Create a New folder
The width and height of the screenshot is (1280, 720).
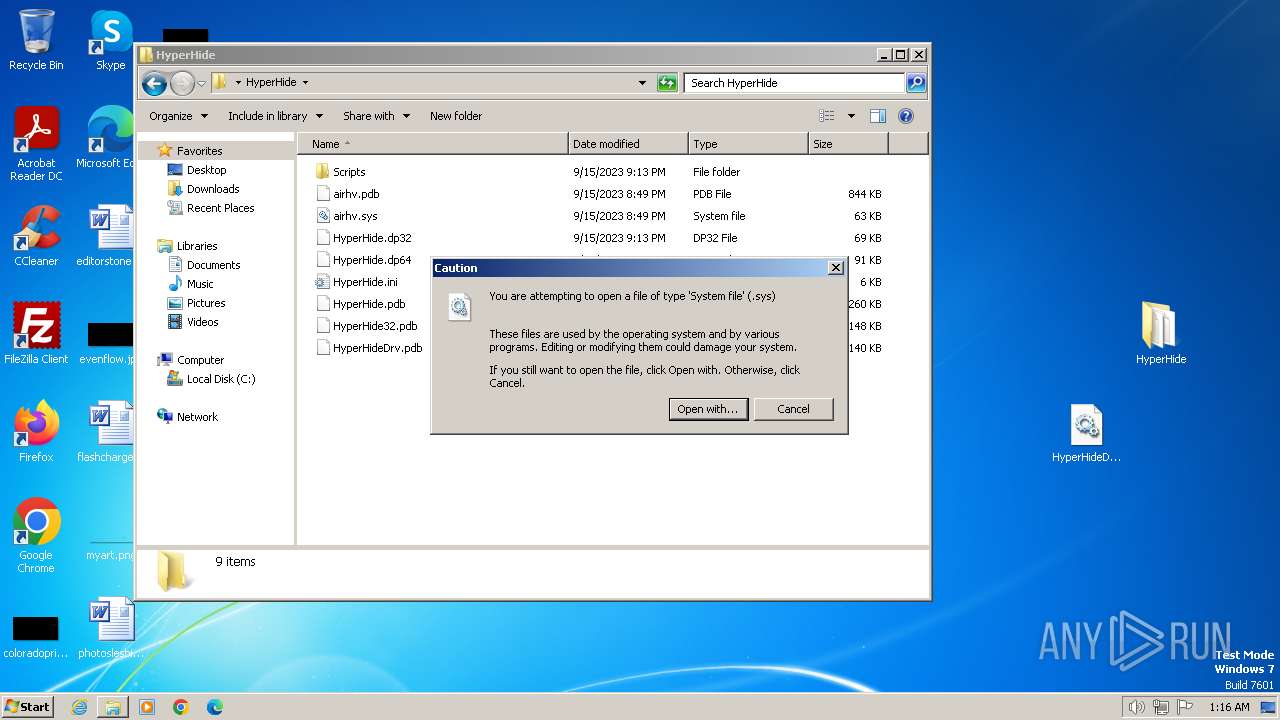(456, 116)
